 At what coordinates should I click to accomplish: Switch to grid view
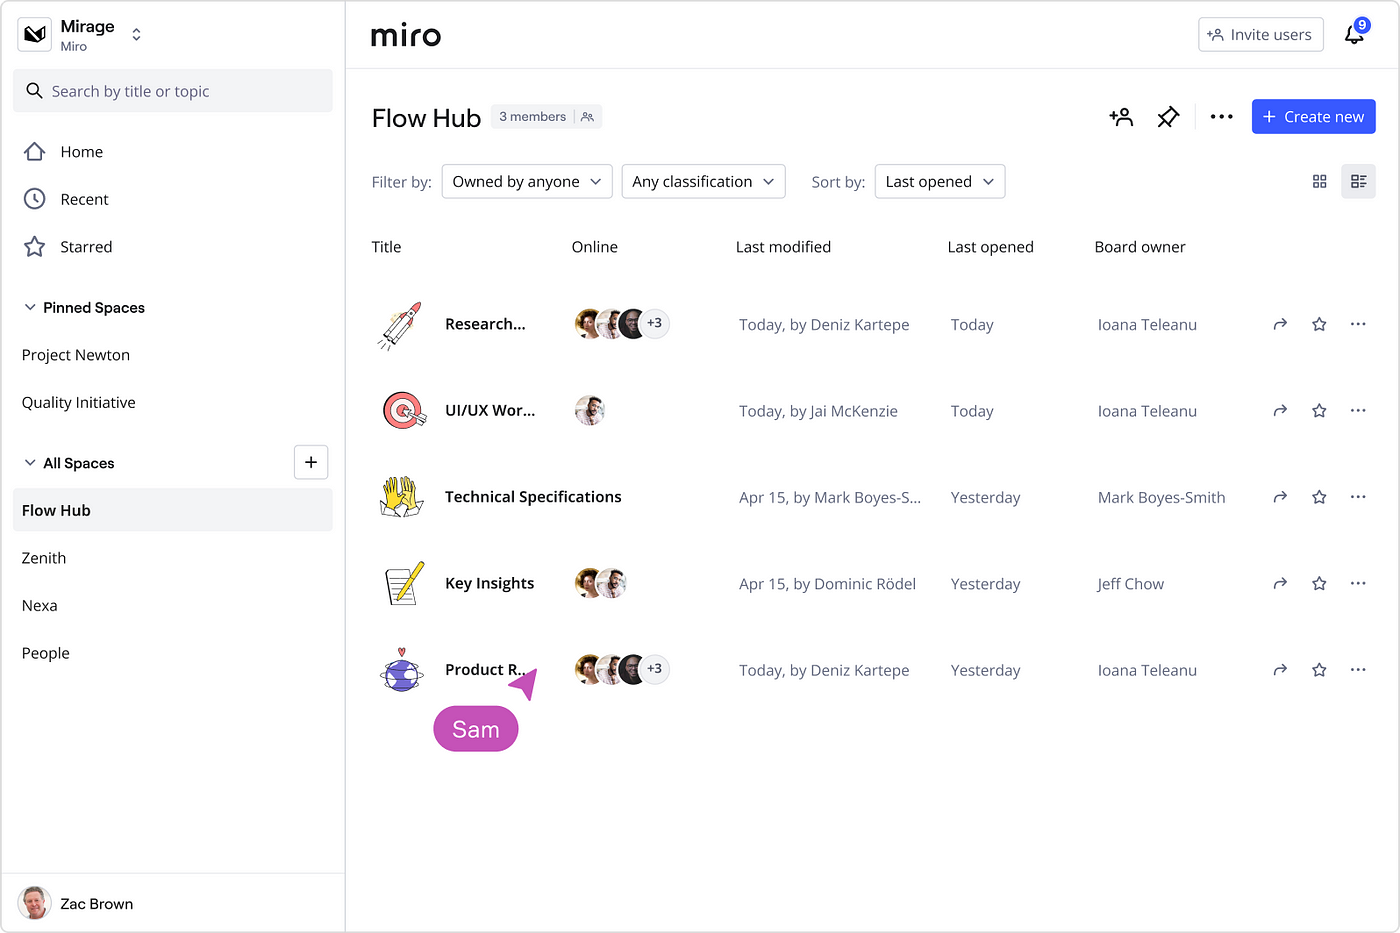click(1320, 181)
